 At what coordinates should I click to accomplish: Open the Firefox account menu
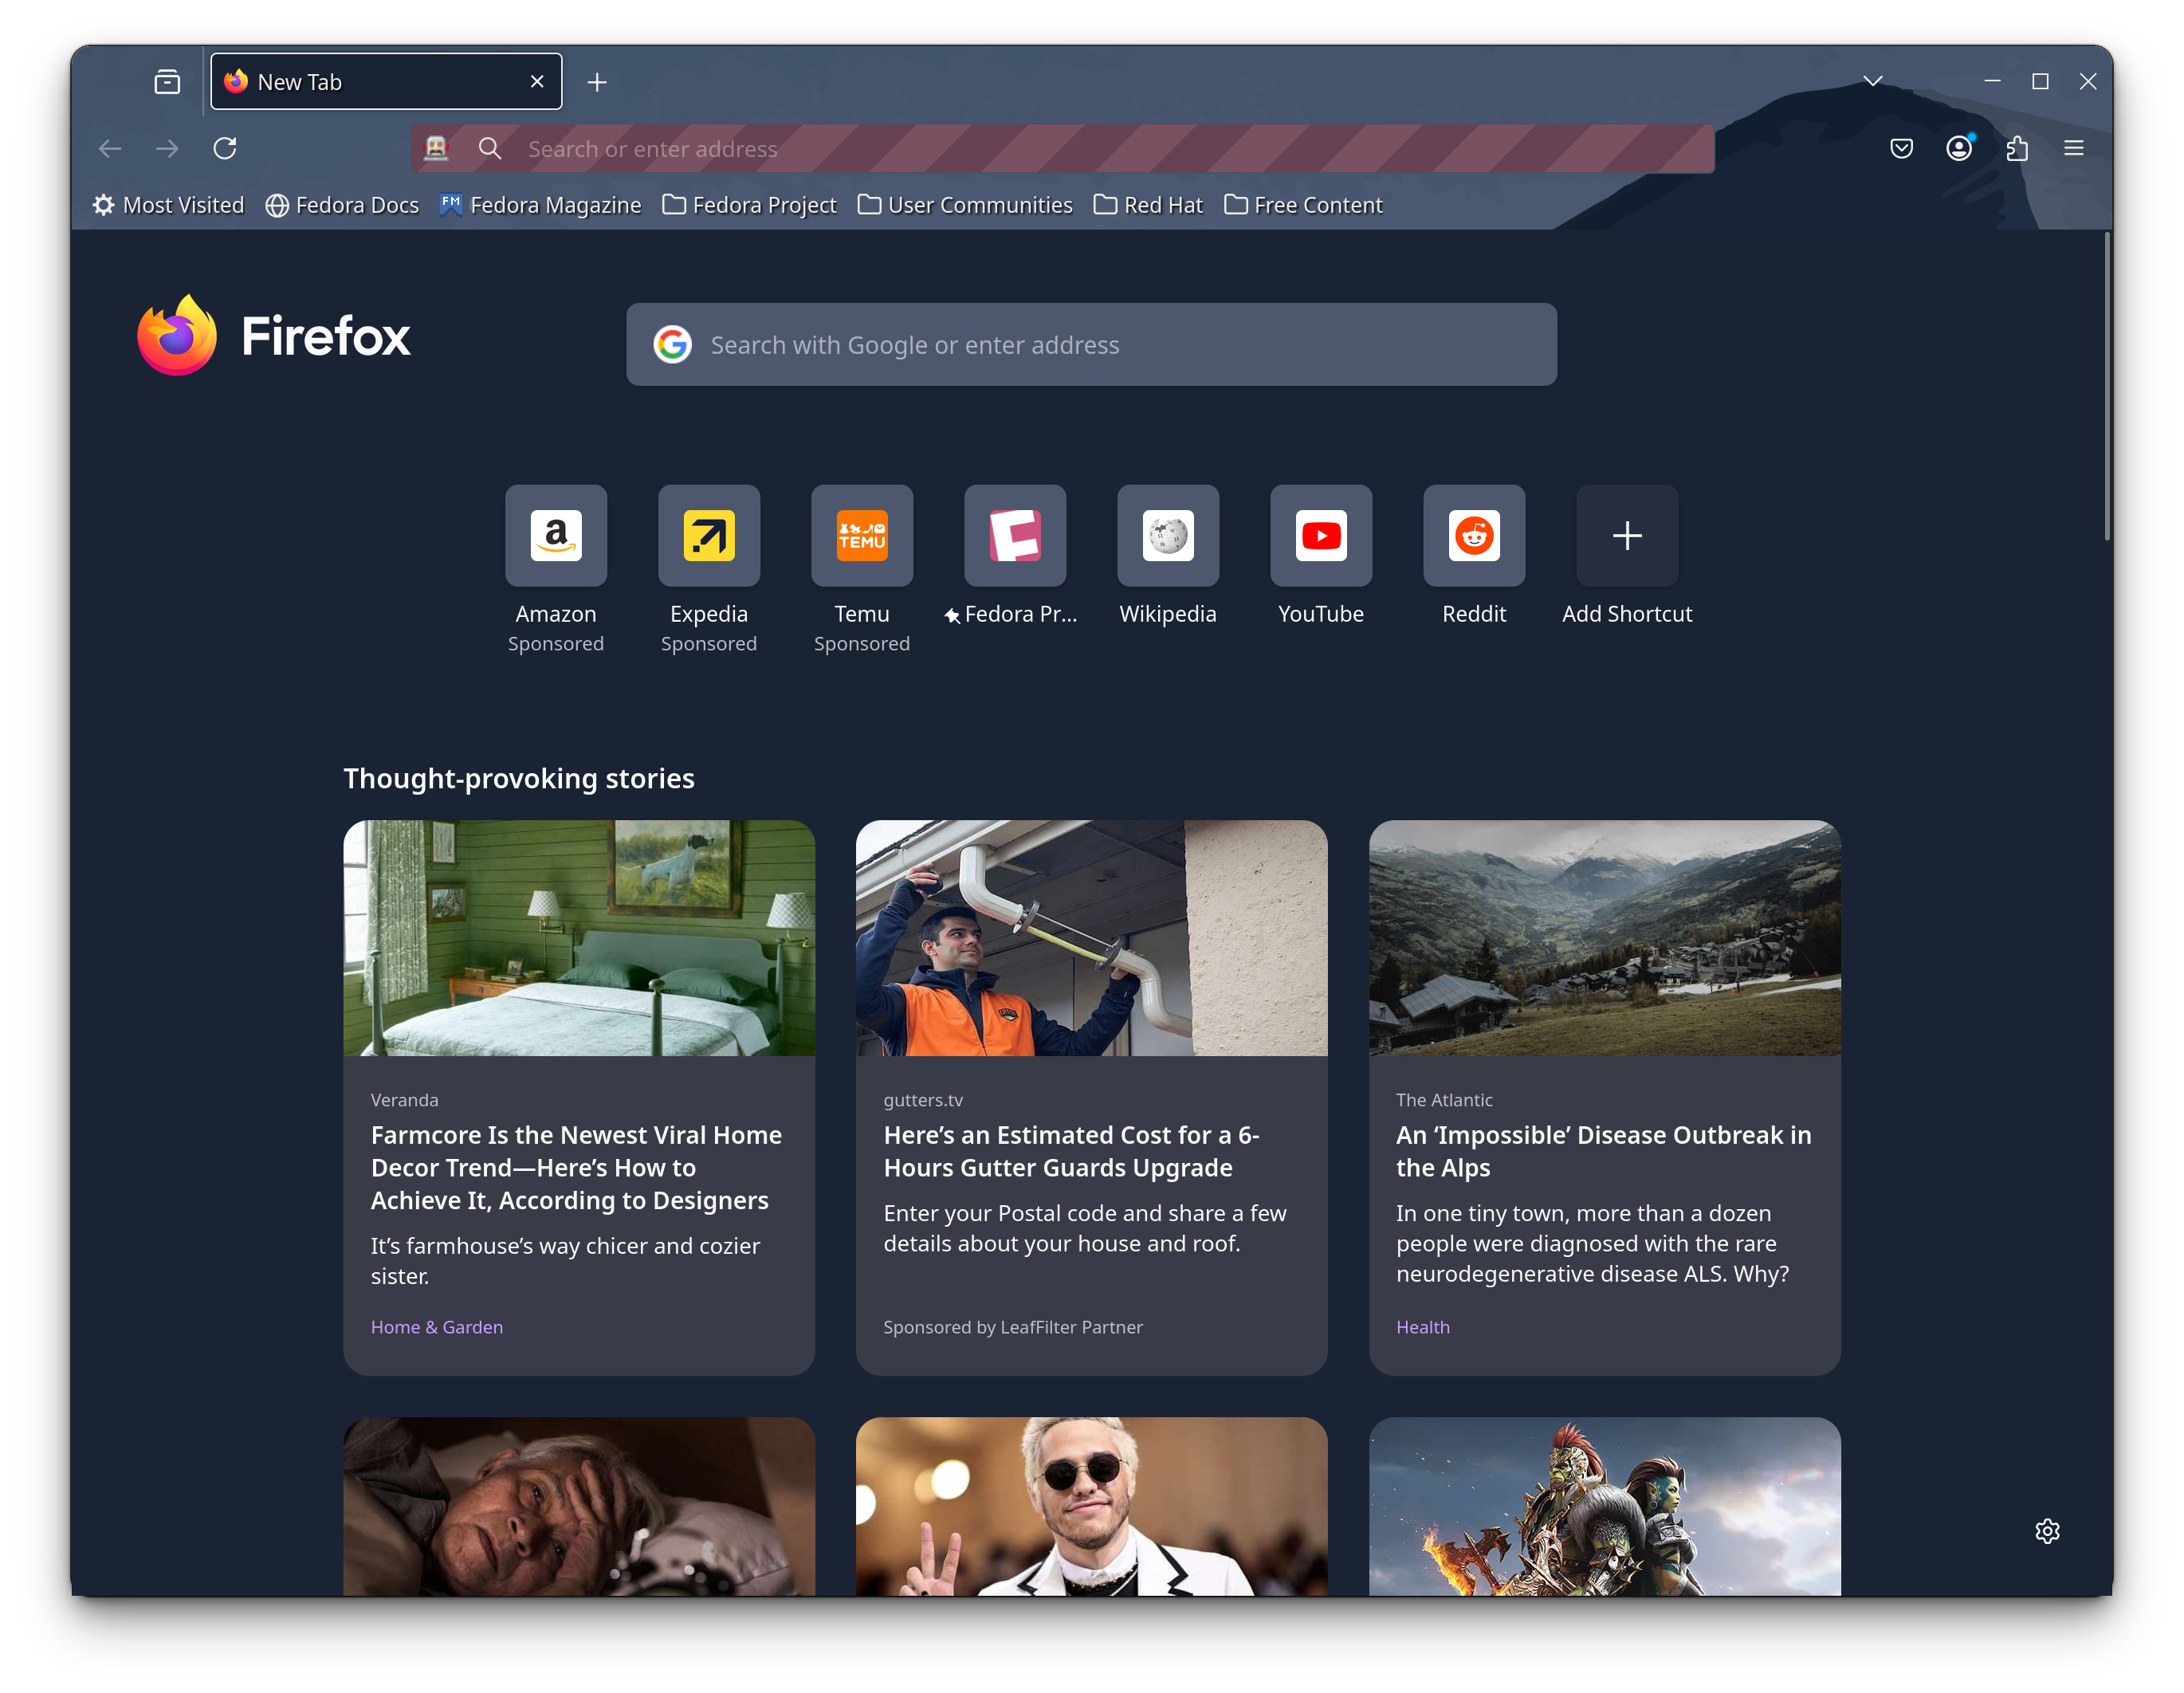tap(1959, 148)
